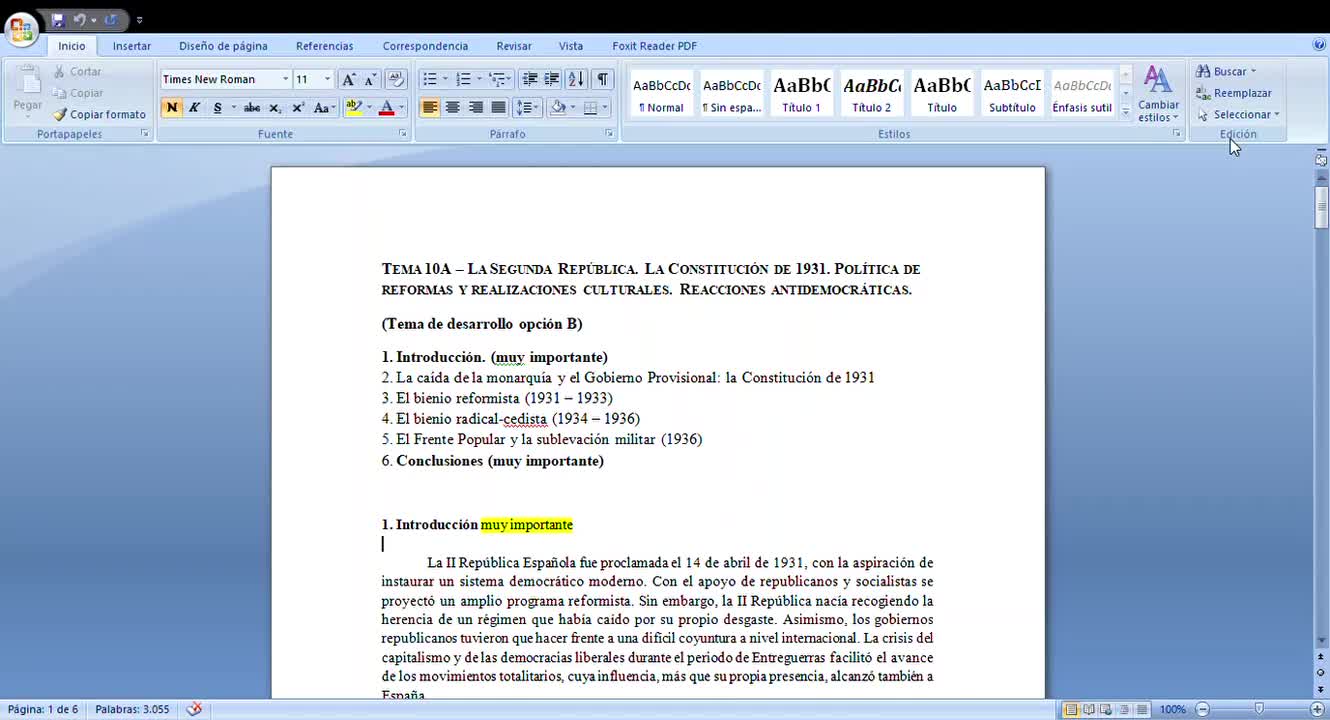This screenshot has height=720, width=1330.
Task: Apply yellow text highlight color
Action: pos(353,107)
